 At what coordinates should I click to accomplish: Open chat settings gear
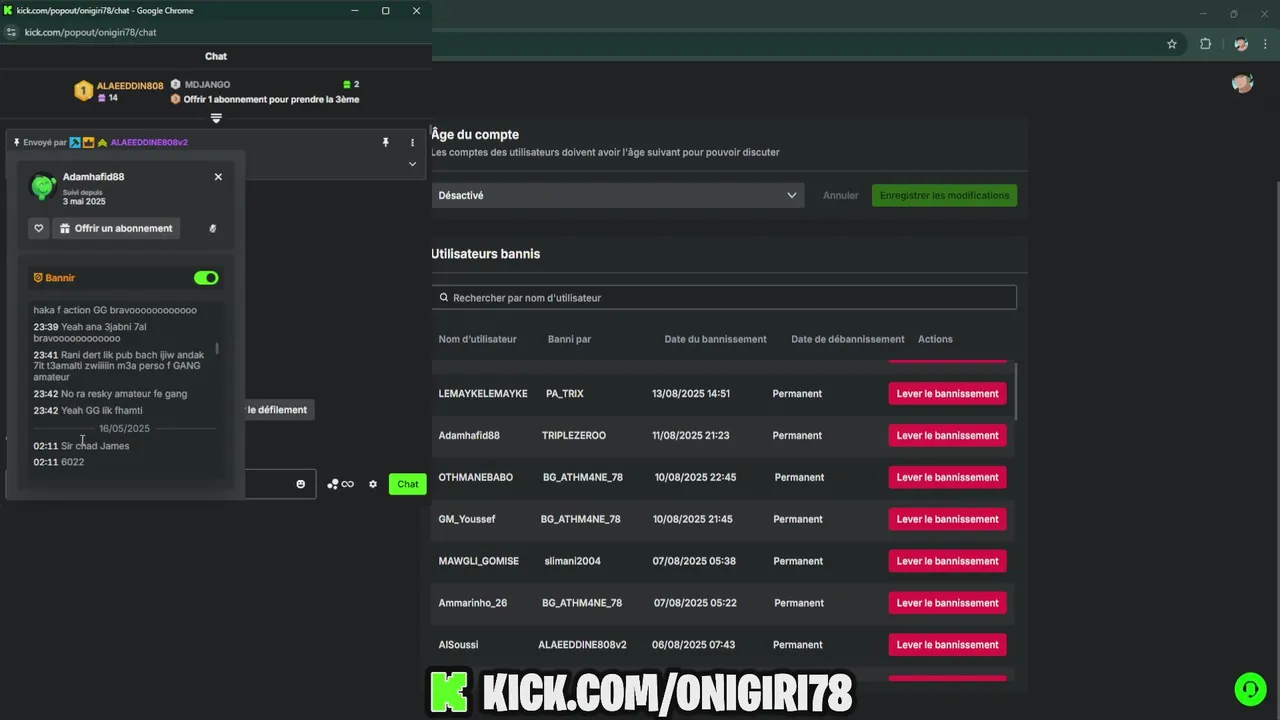(x=373, y=484)
